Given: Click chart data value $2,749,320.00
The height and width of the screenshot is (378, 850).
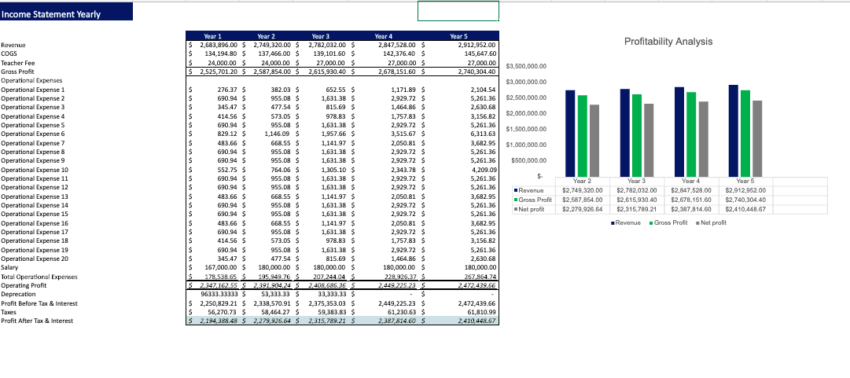Looking at the screenshot, I should click(582, 190).
